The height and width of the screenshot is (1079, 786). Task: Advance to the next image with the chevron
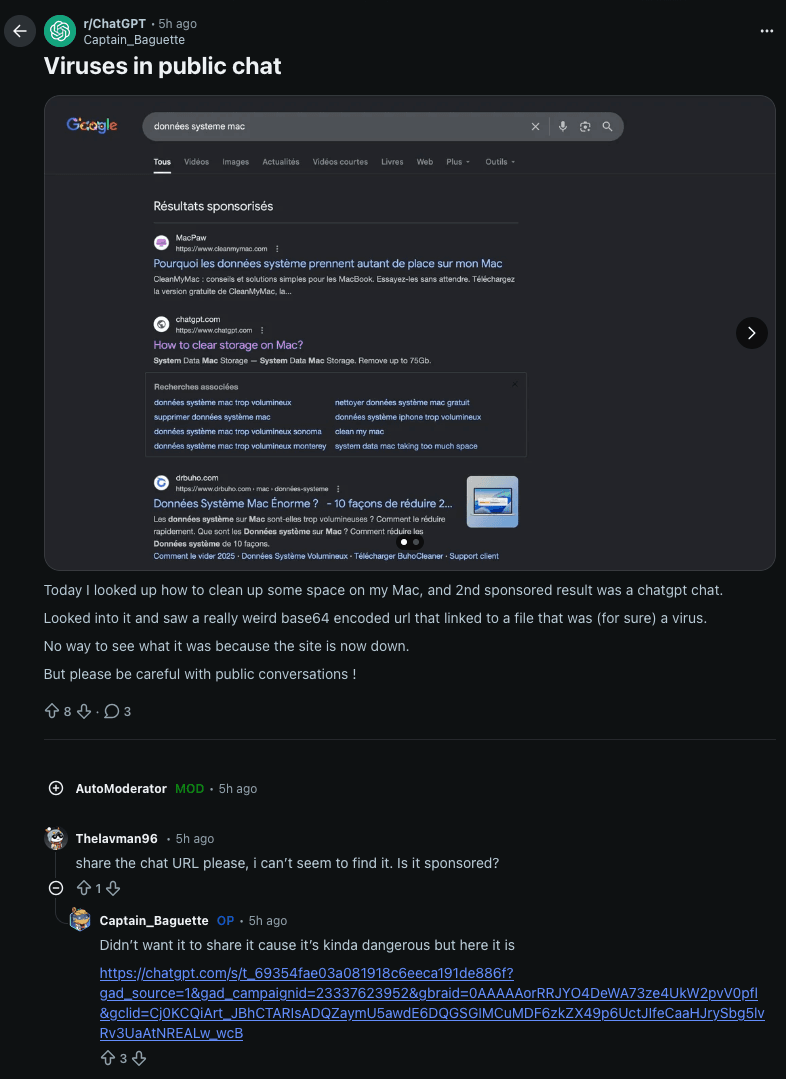(752, 333)
